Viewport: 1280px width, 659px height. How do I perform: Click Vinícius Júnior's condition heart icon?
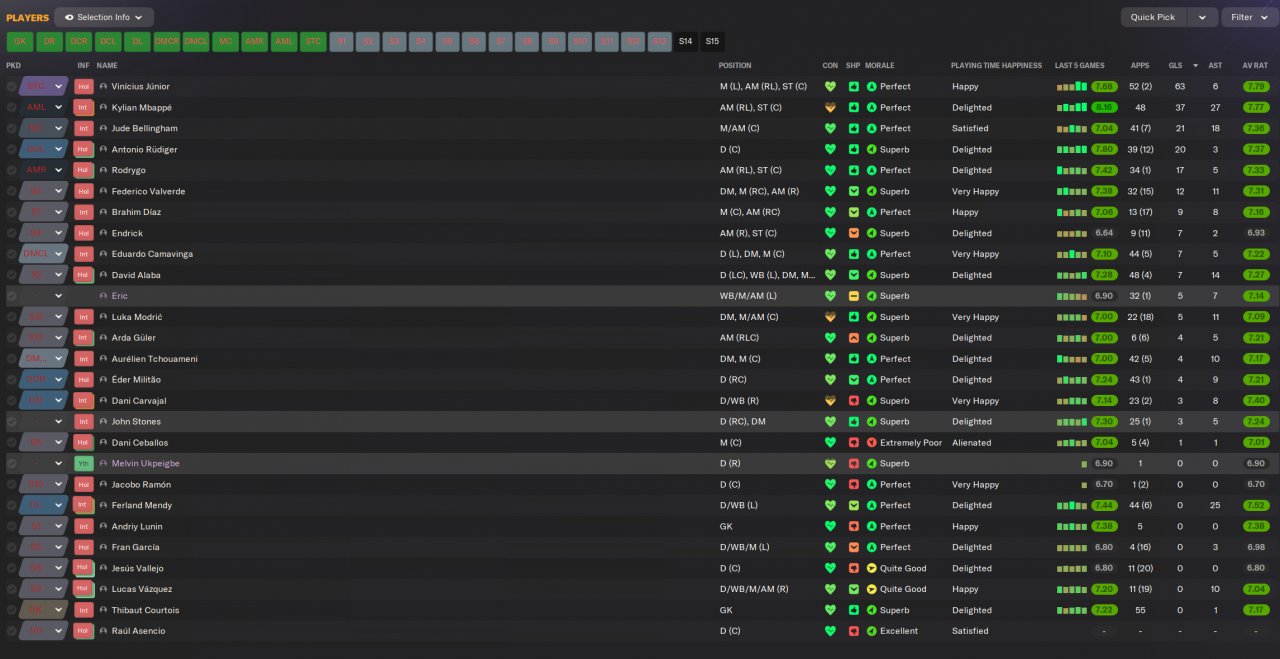829,87
